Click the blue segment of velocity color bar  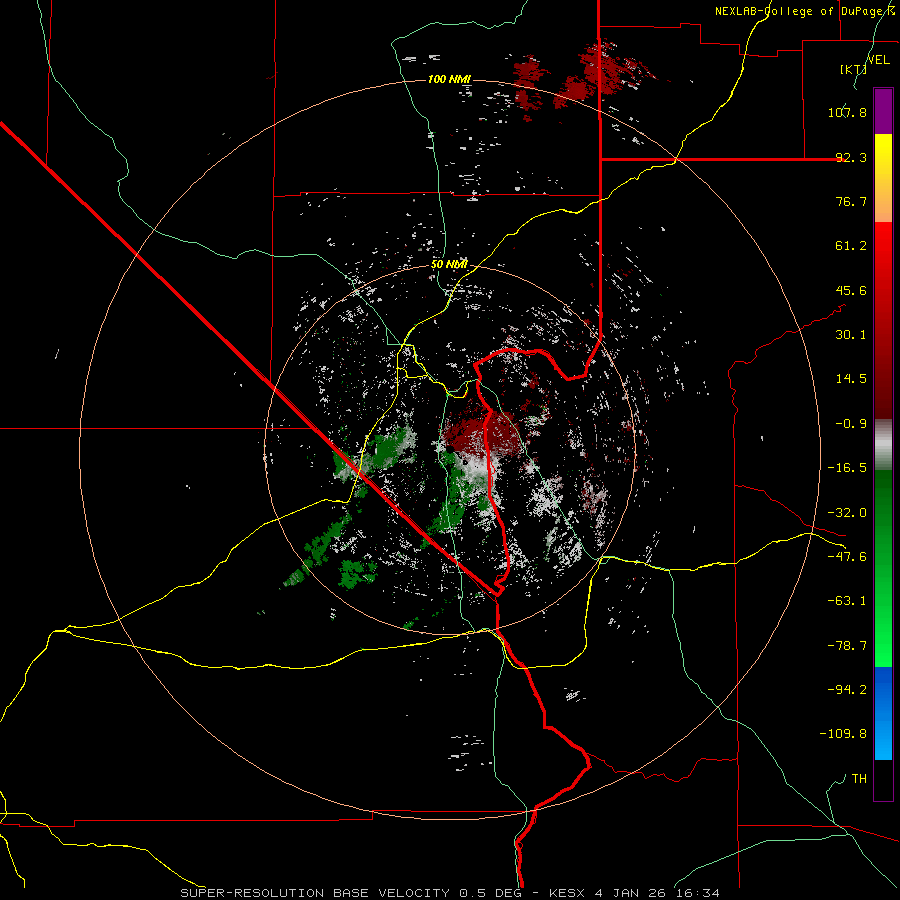pyautogui.click(x=883, y=713)
